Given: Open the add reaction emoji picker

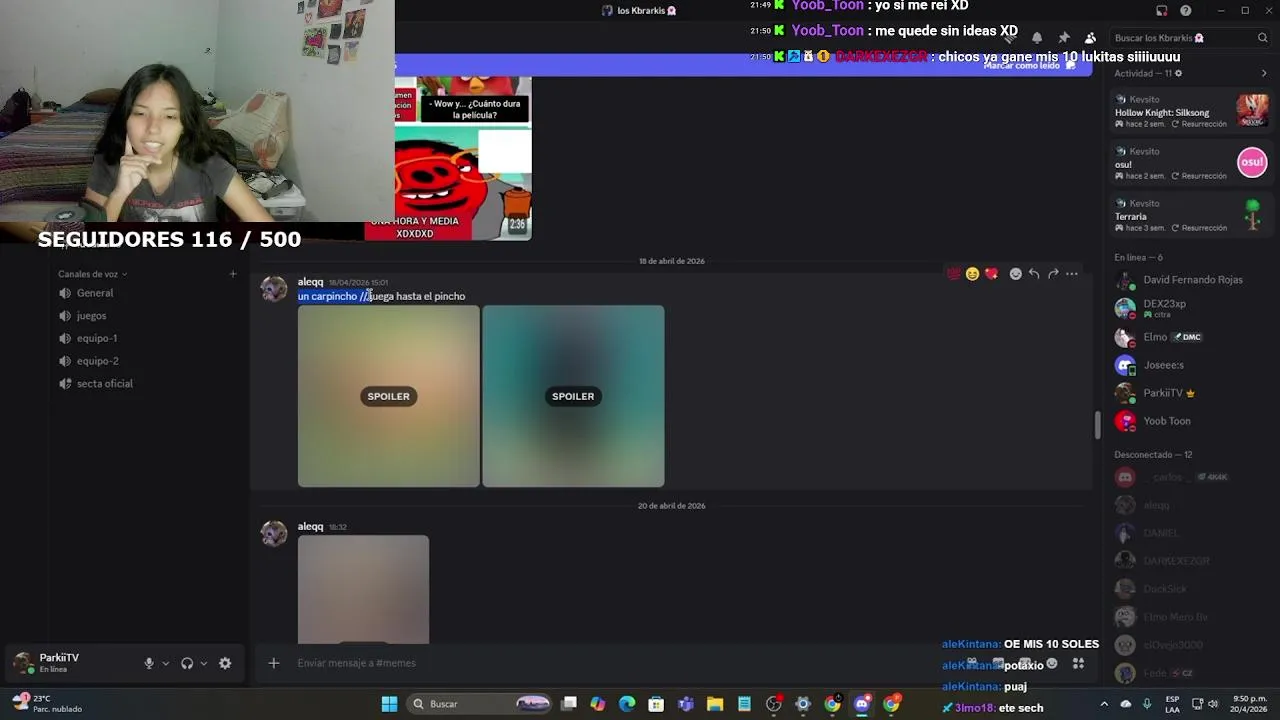Looking at the screenshot, I should [1015, 274].
